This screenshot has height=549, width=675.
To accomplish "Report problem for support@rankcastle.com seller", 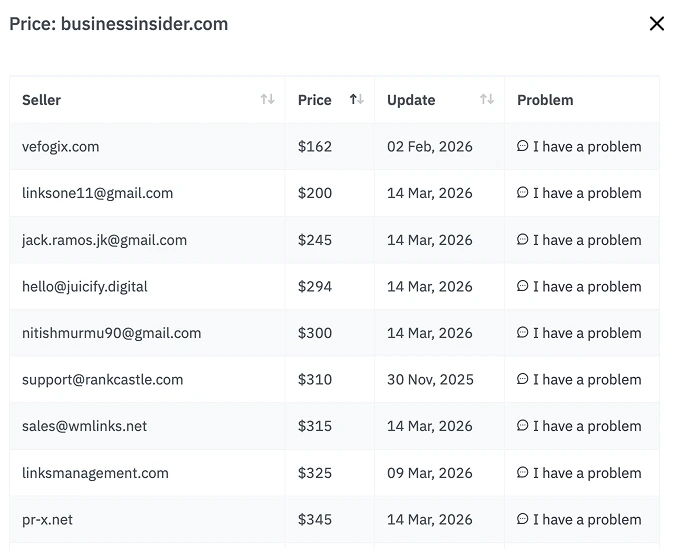I will (x=586, y=380).
